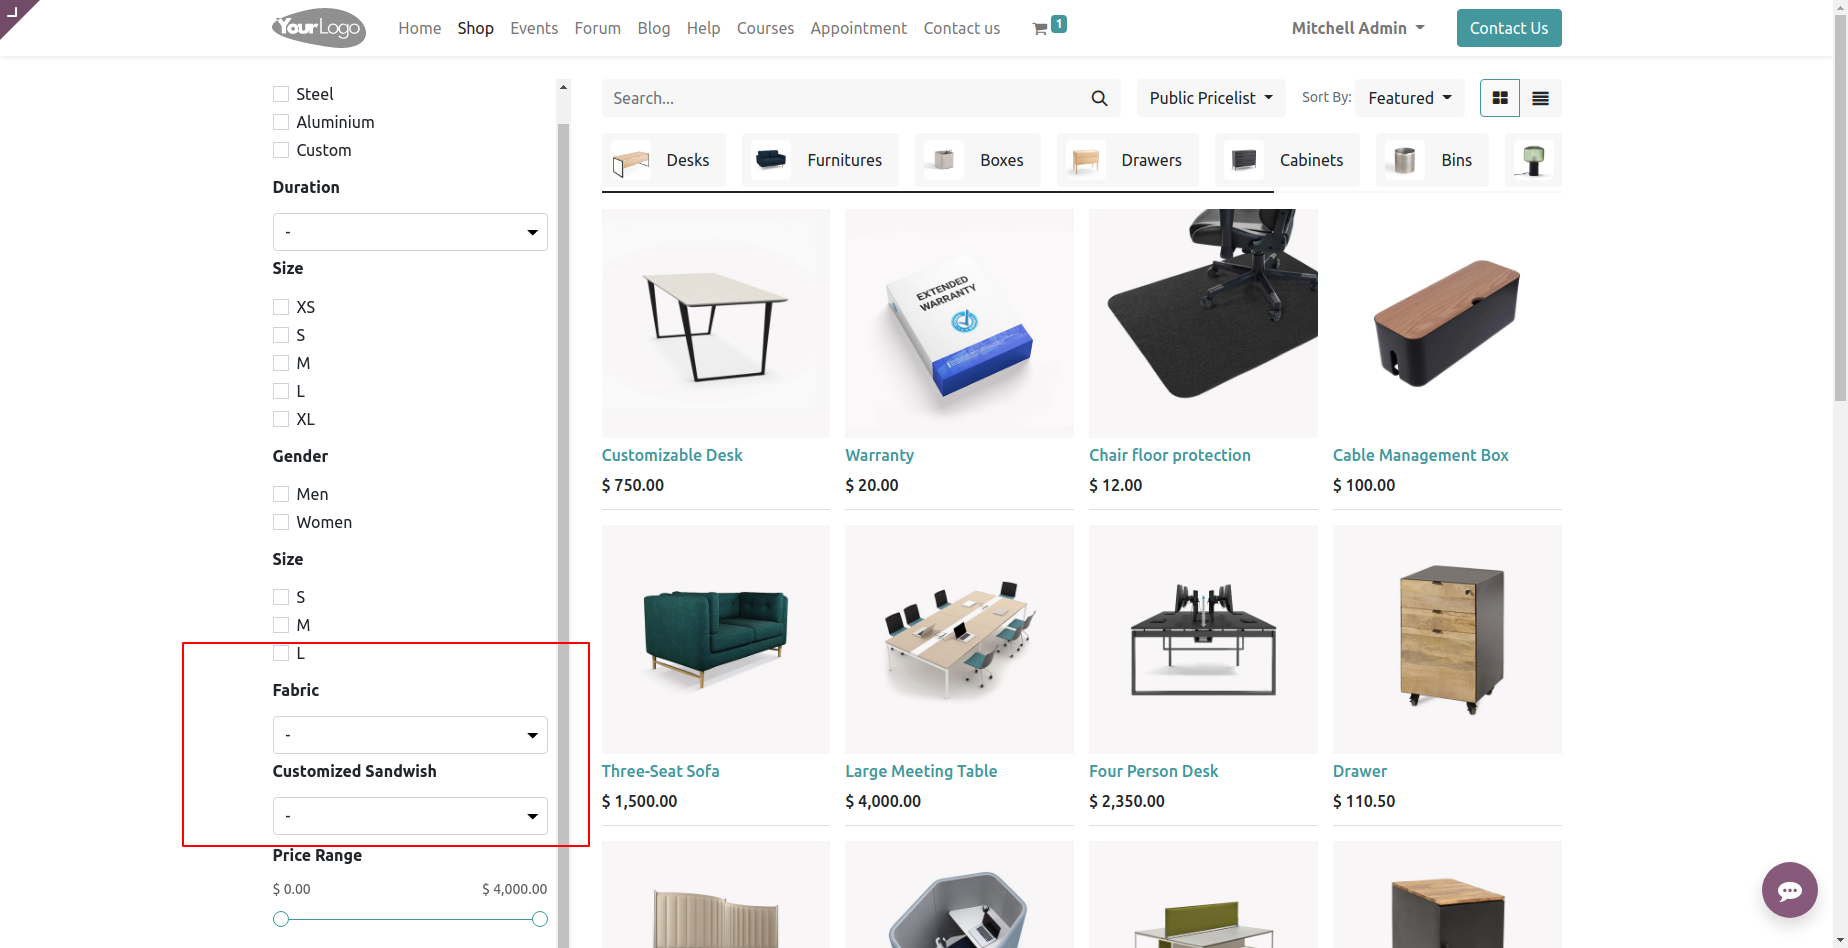Open the Events page
The height and width of the screenshot is (948, 1848).
click(534, 28)
